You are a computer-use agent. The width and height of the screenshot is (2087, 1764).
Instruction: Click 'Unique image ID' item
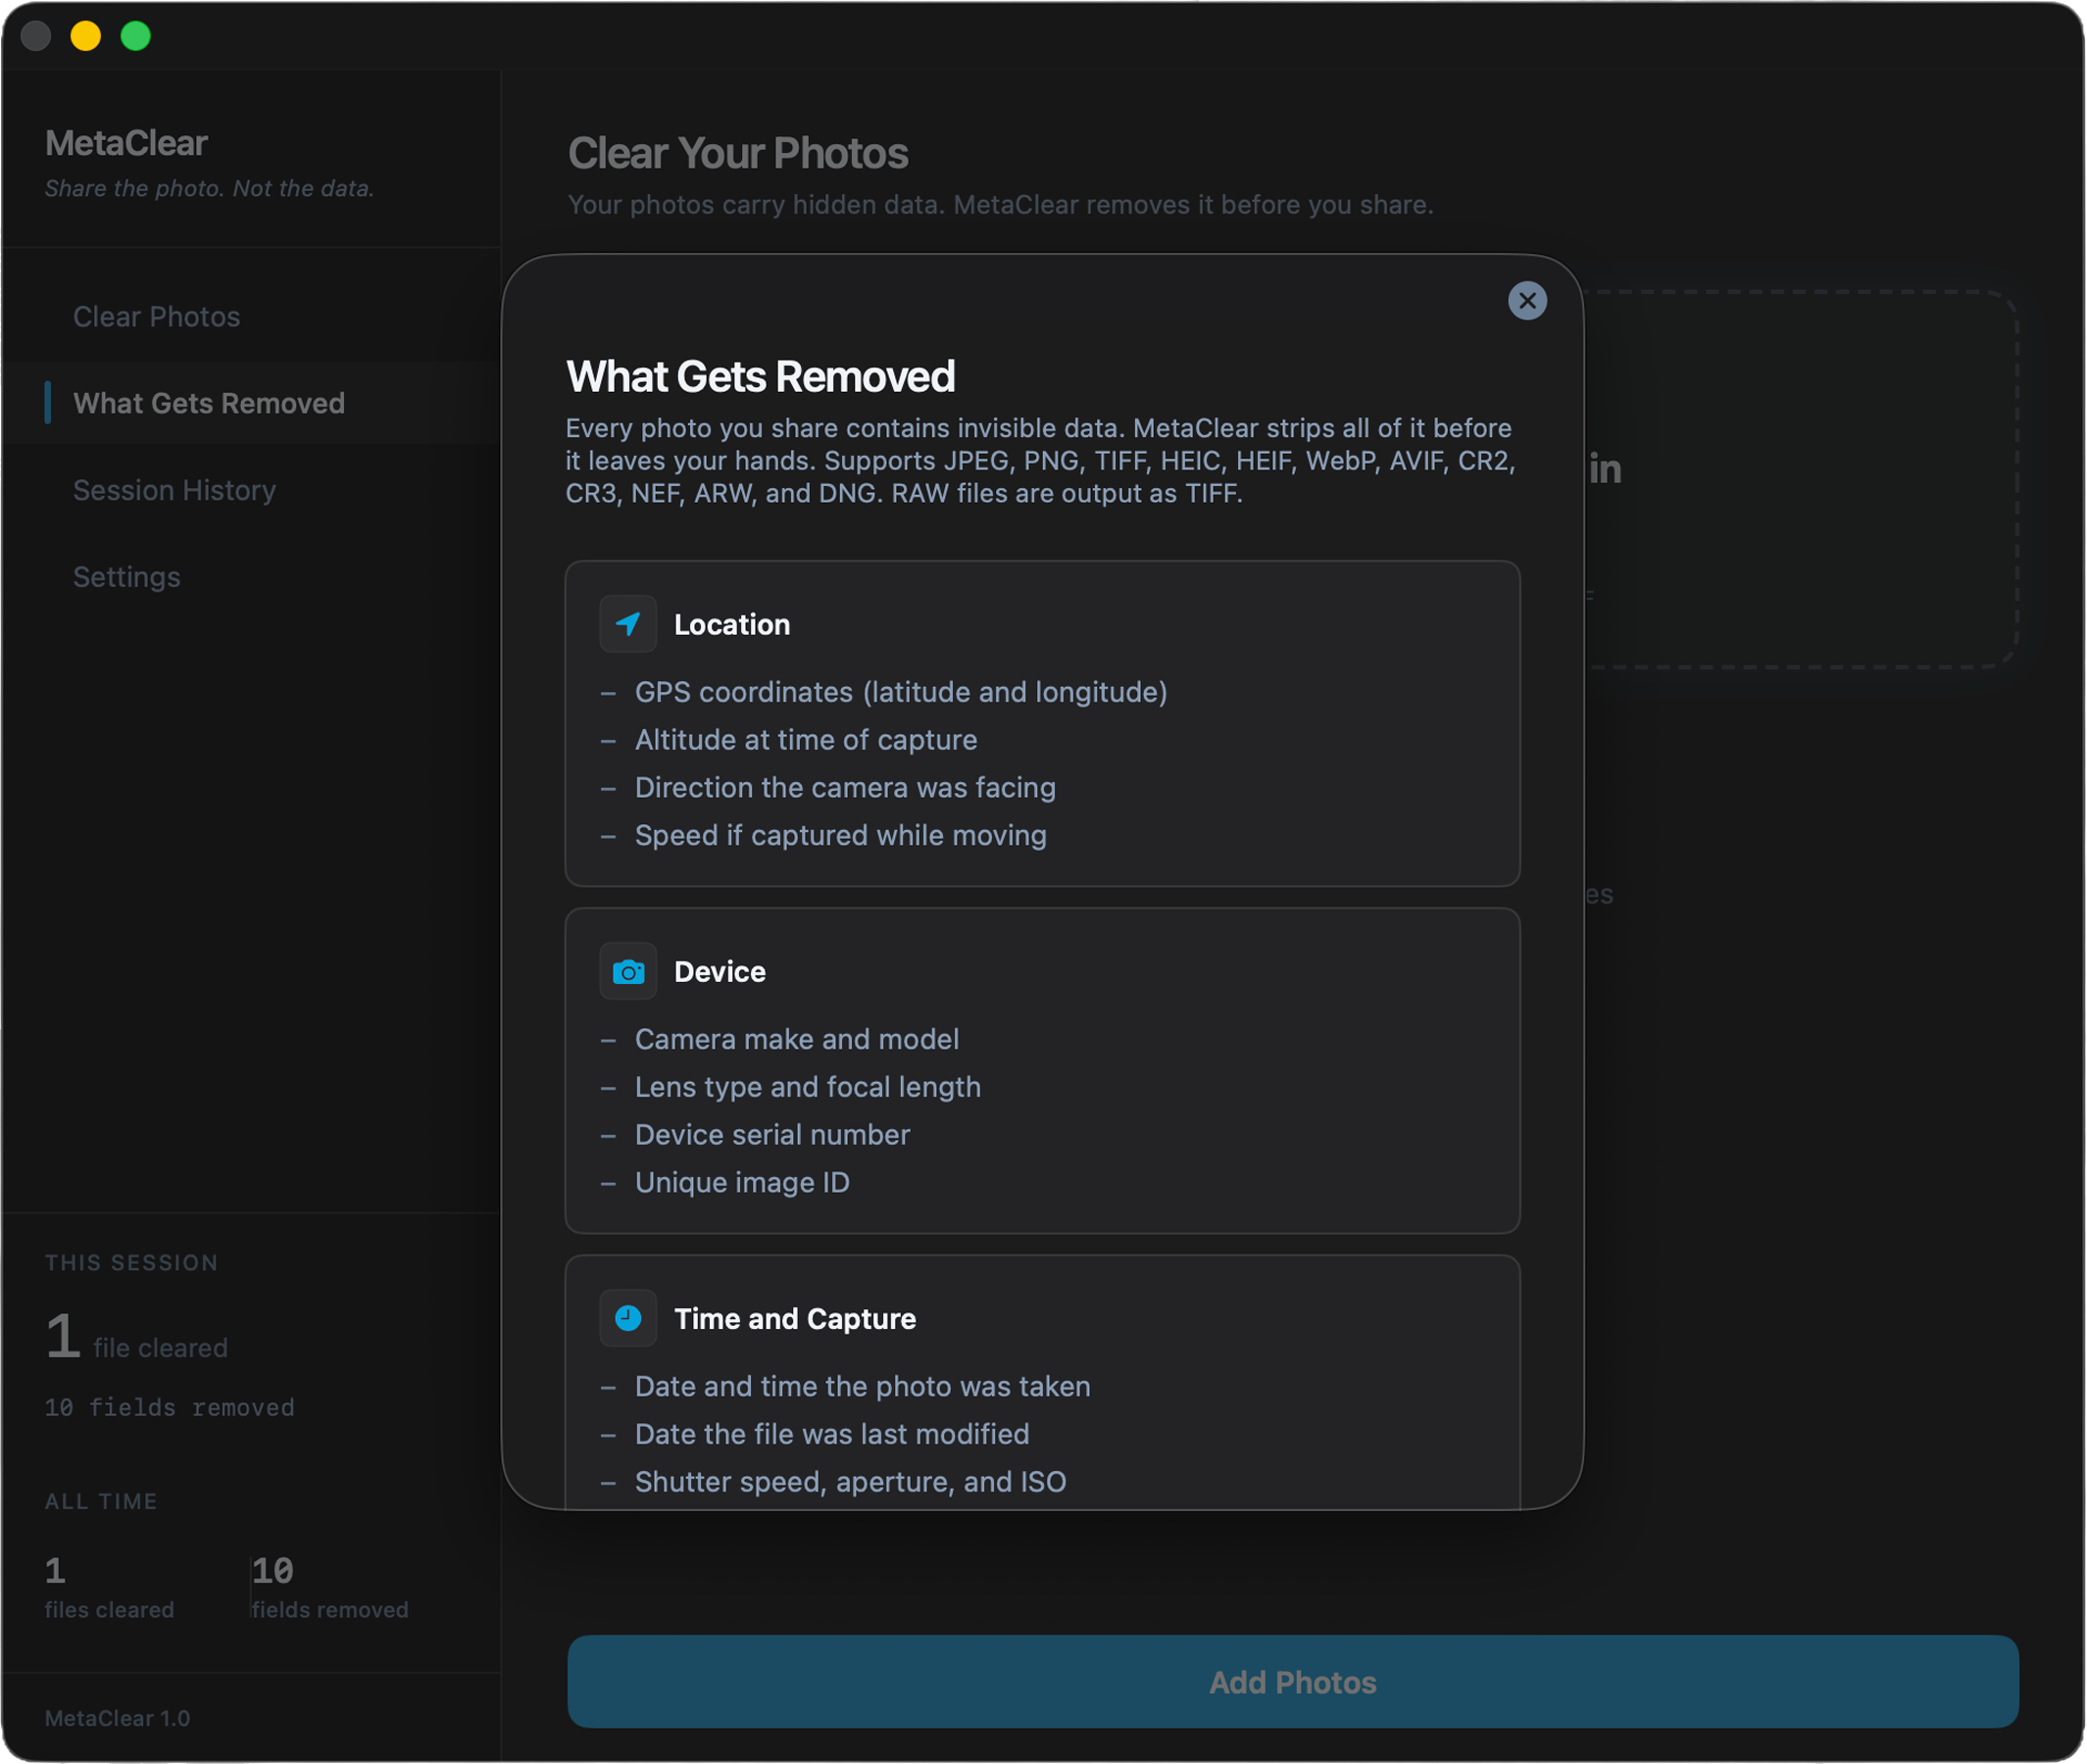tap(742, 1182)
